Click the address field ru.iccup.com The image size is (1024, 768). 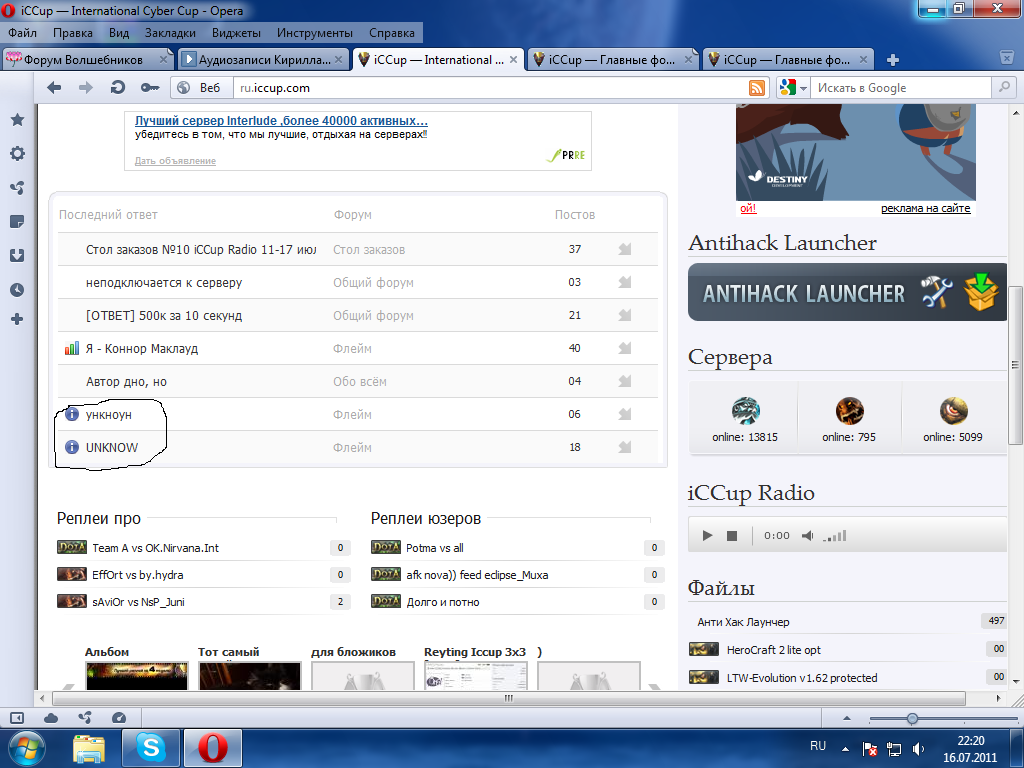[490, 88]
